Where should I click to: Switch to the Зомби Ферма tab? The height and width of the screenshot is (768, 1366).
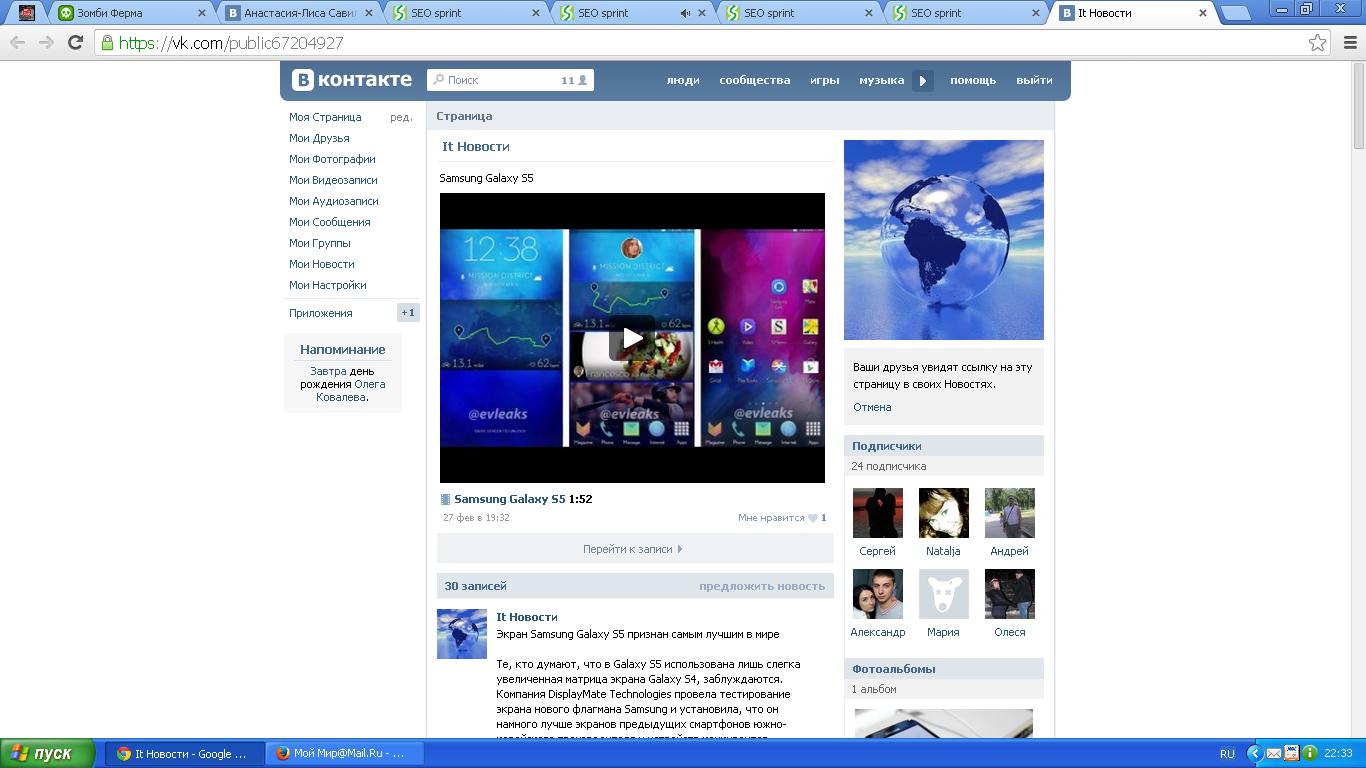(x=131, y=13)
